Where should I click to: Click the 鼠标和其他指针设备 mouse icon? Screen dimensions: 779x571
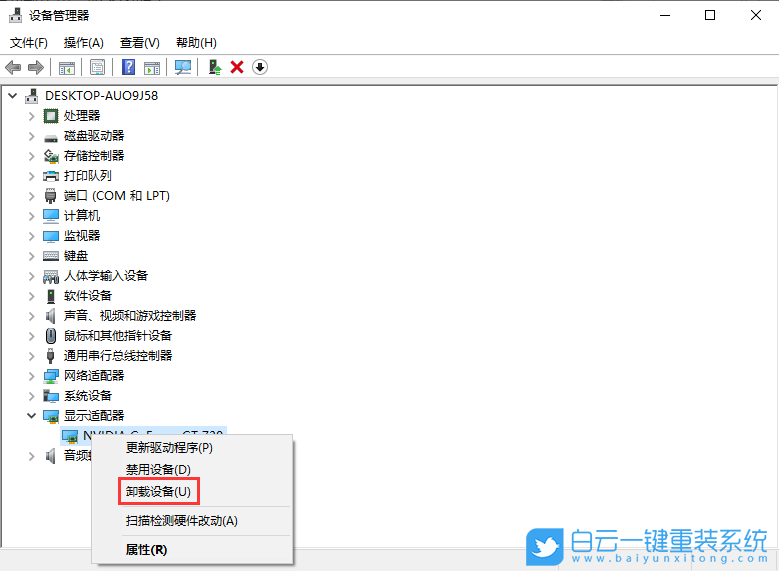(51, 336)
